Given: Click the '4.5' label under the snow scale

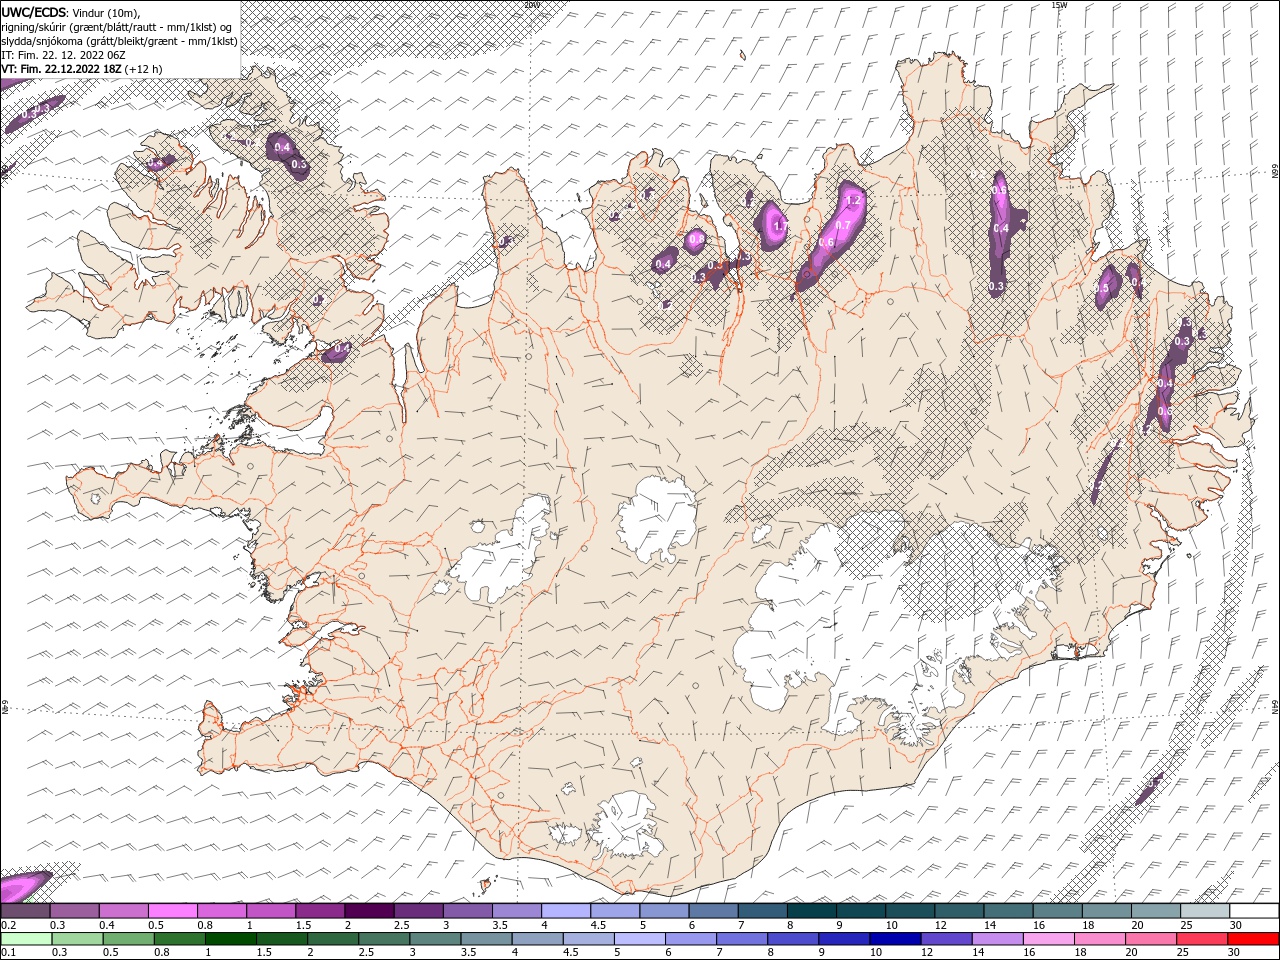Looking at the screenshot, I should coord(599,925).
